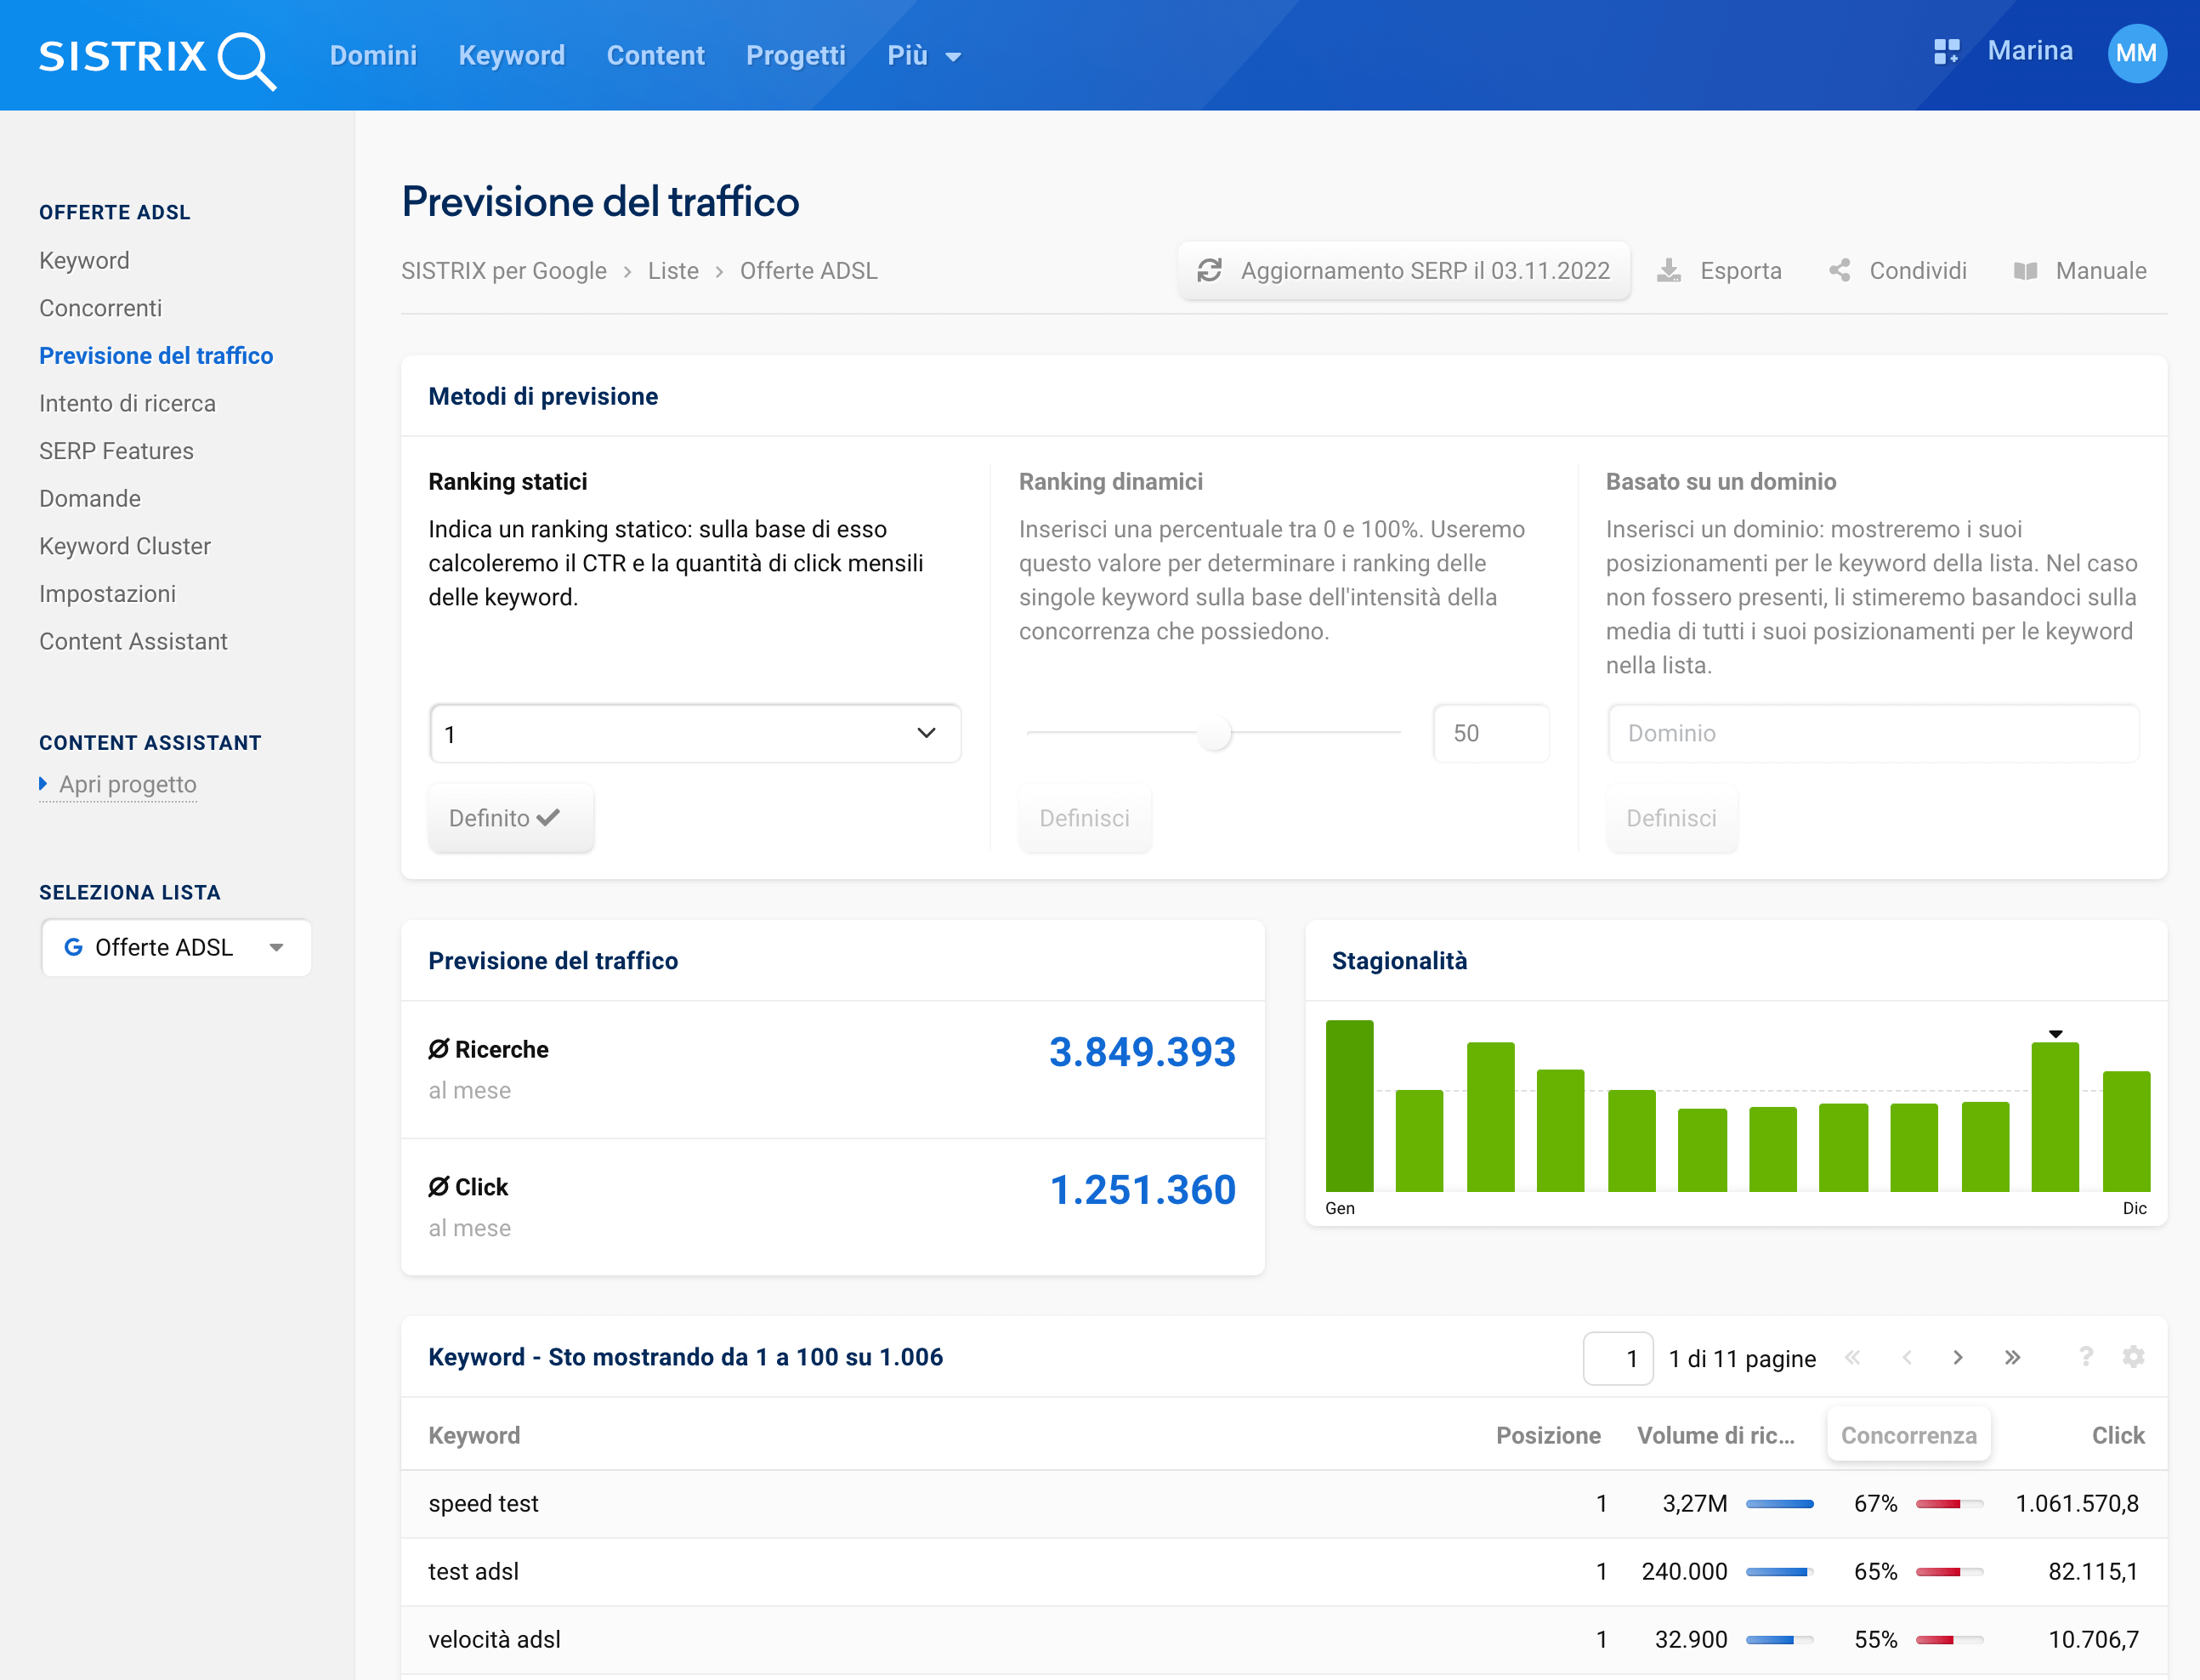Open Keyword Cluster in sidebar
The image size is (2200, 1680).
[125, 546]
